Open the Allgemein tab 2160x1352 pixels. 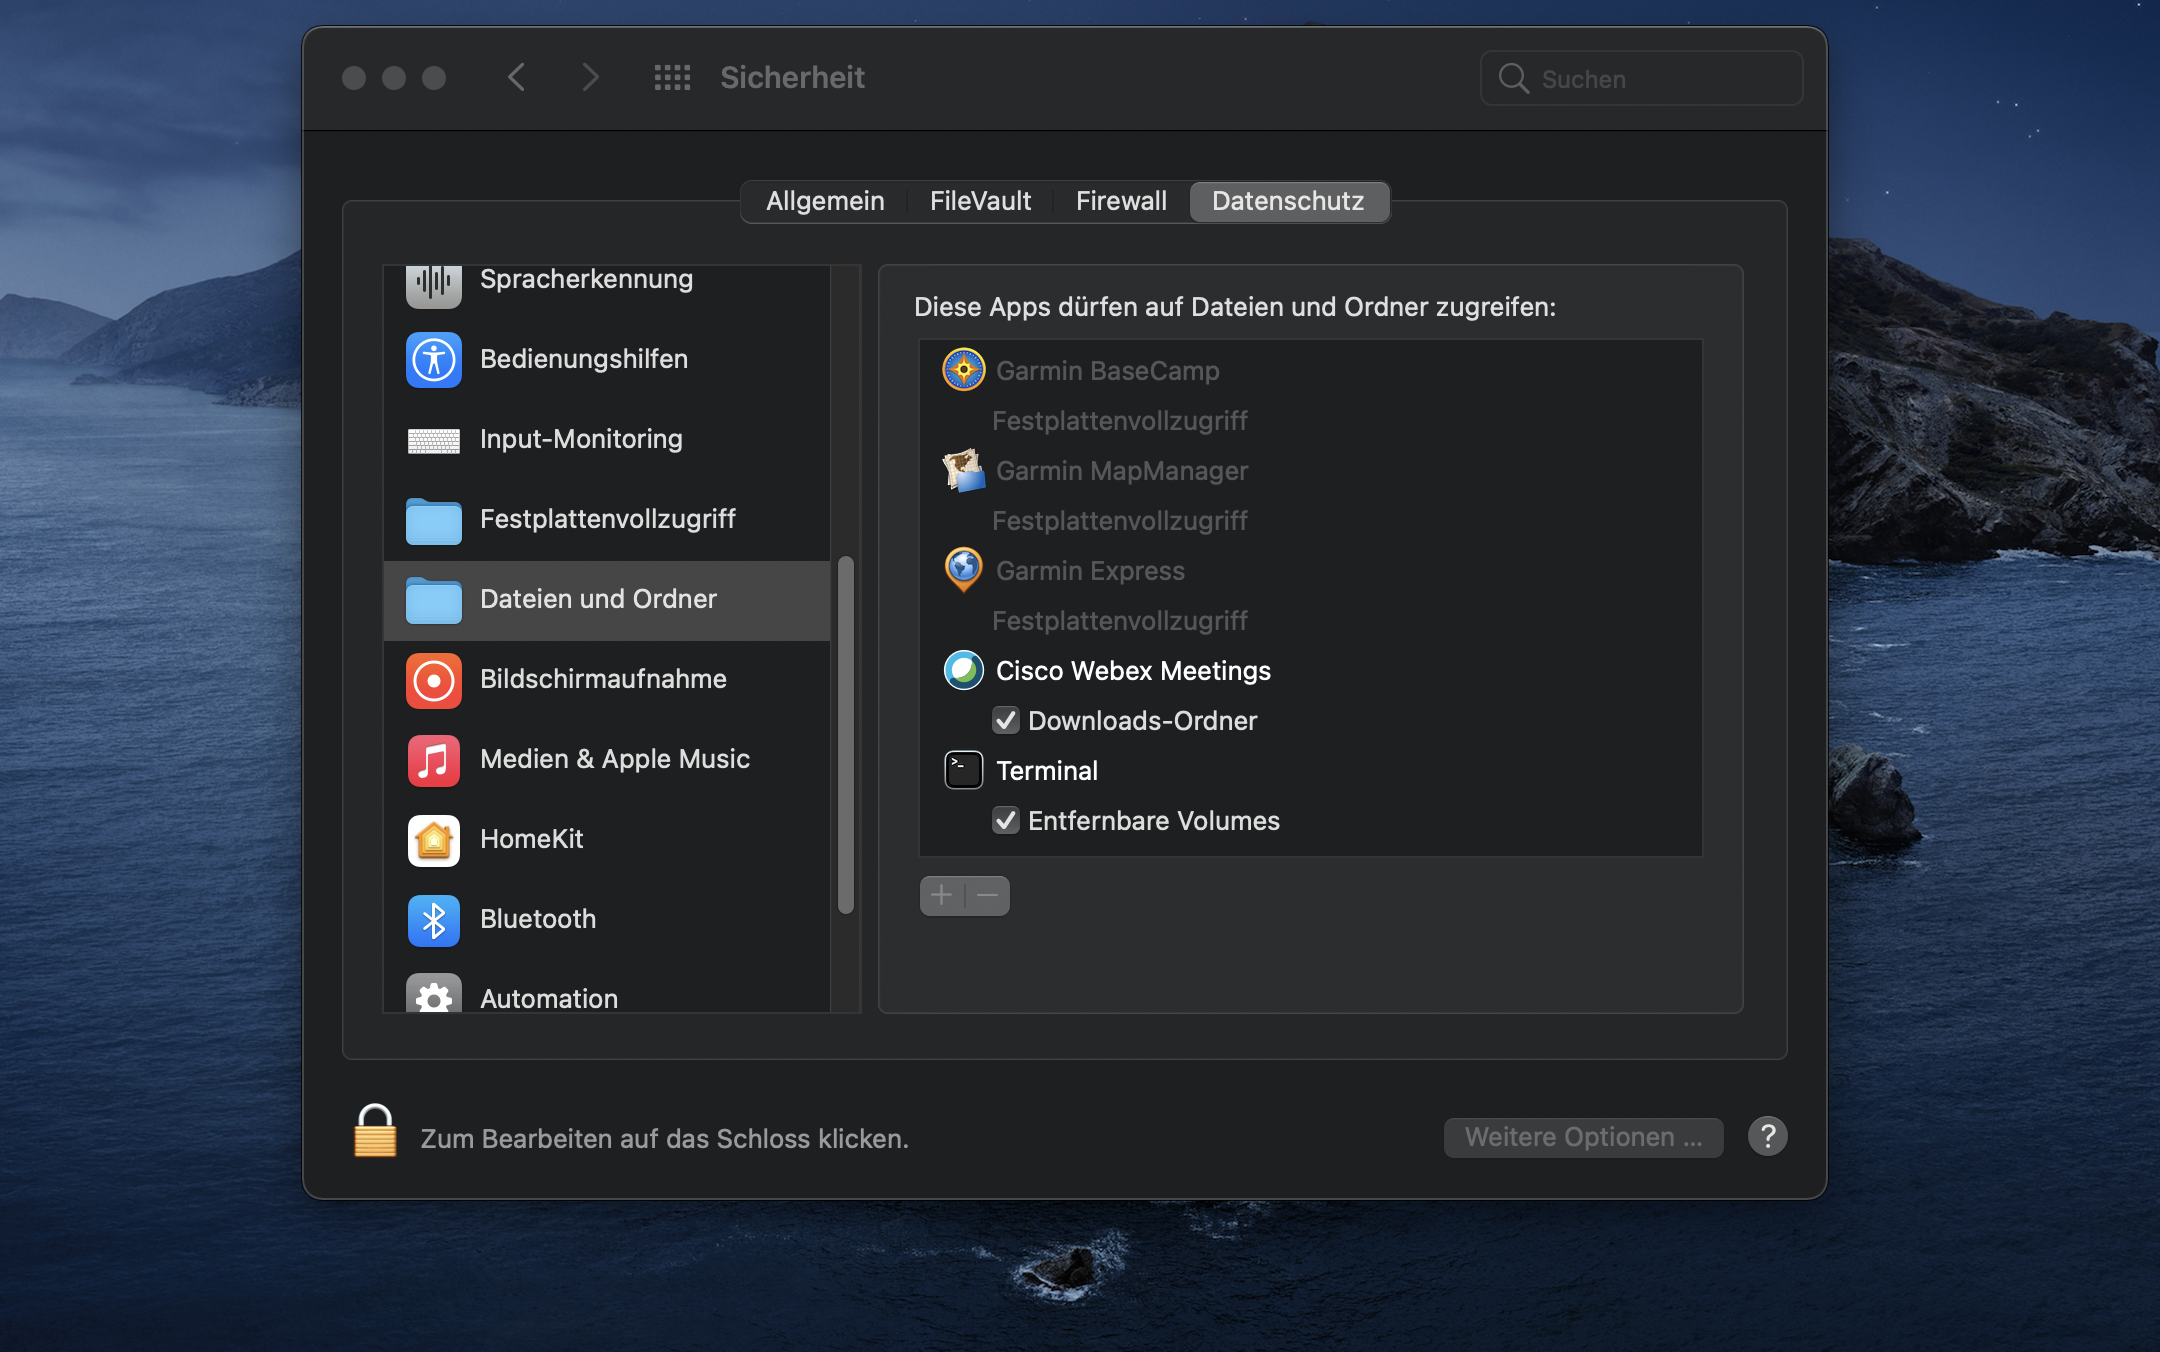pos(825,201)
